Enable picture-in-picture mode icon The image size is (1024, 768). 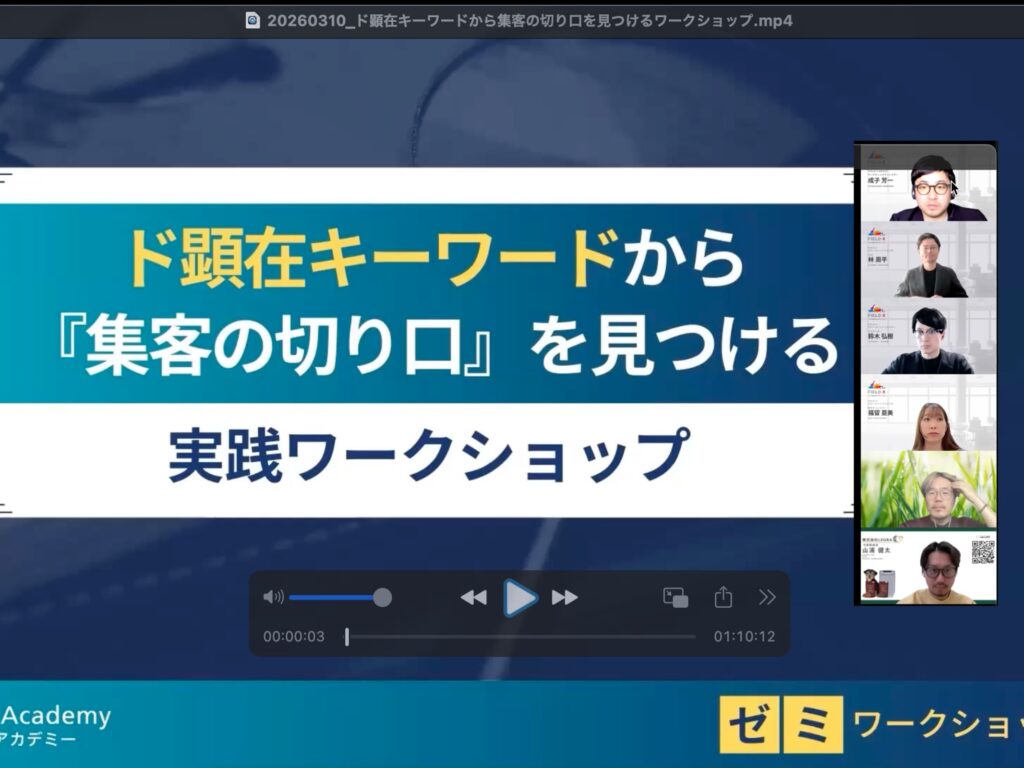[676, 598]
